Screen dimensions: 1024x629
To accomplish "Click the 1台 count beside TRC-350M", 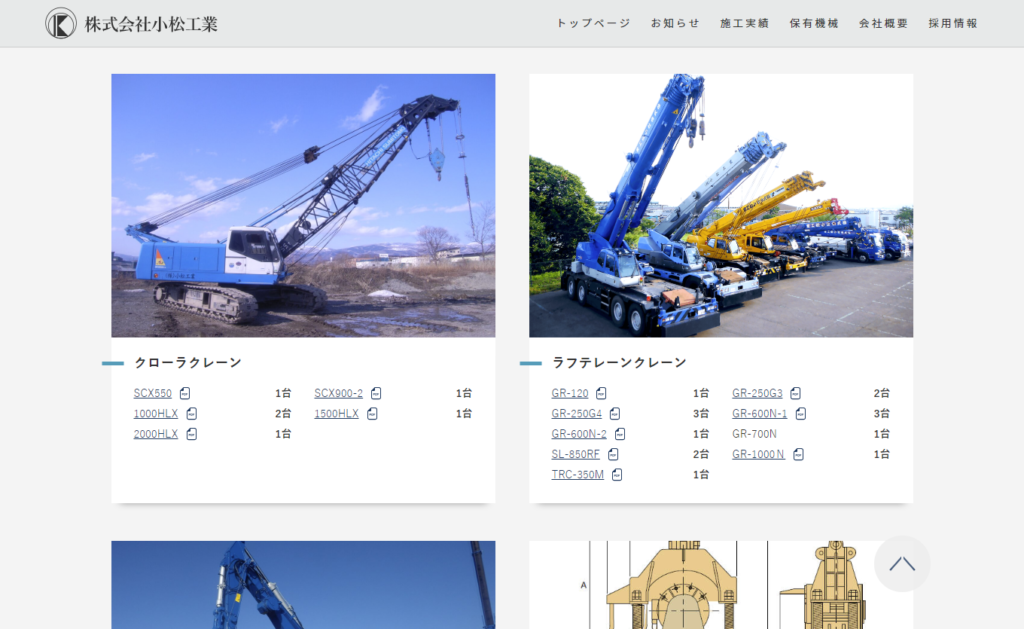I will [701, 474].
